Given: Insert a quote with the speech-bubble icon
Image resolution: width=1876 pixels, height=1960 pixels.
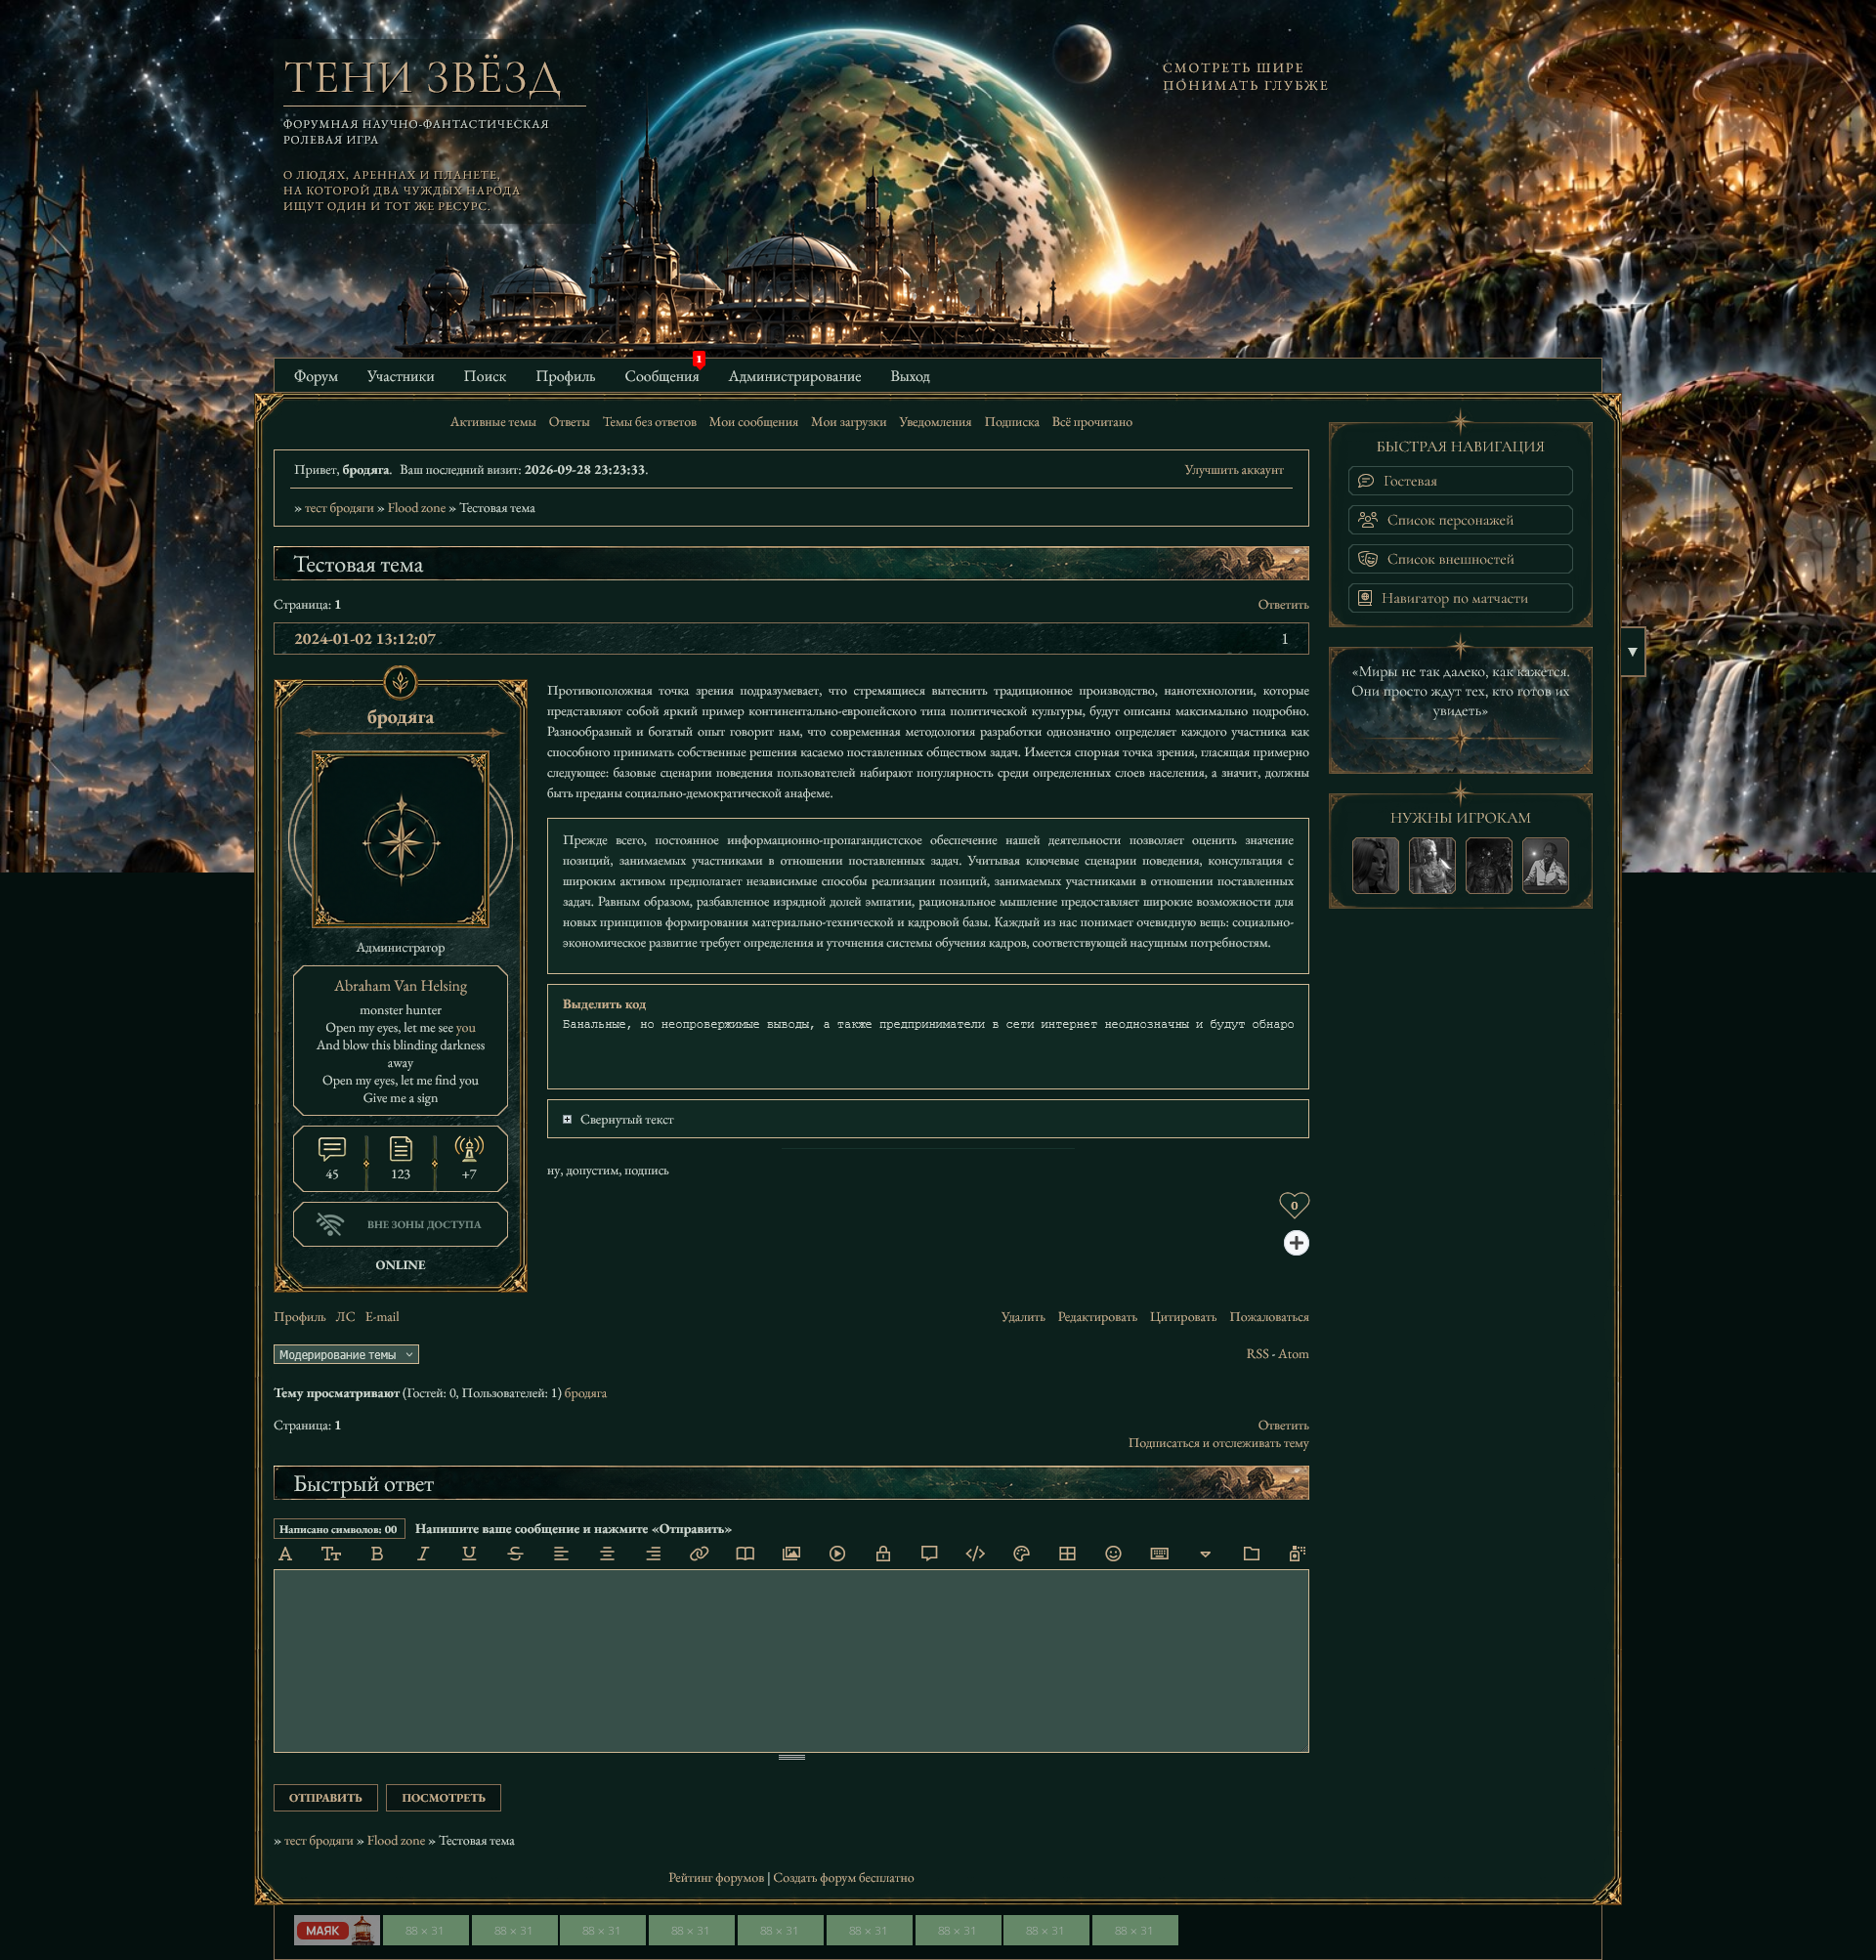Looking at the screenshot, I should click(929, 1553).
